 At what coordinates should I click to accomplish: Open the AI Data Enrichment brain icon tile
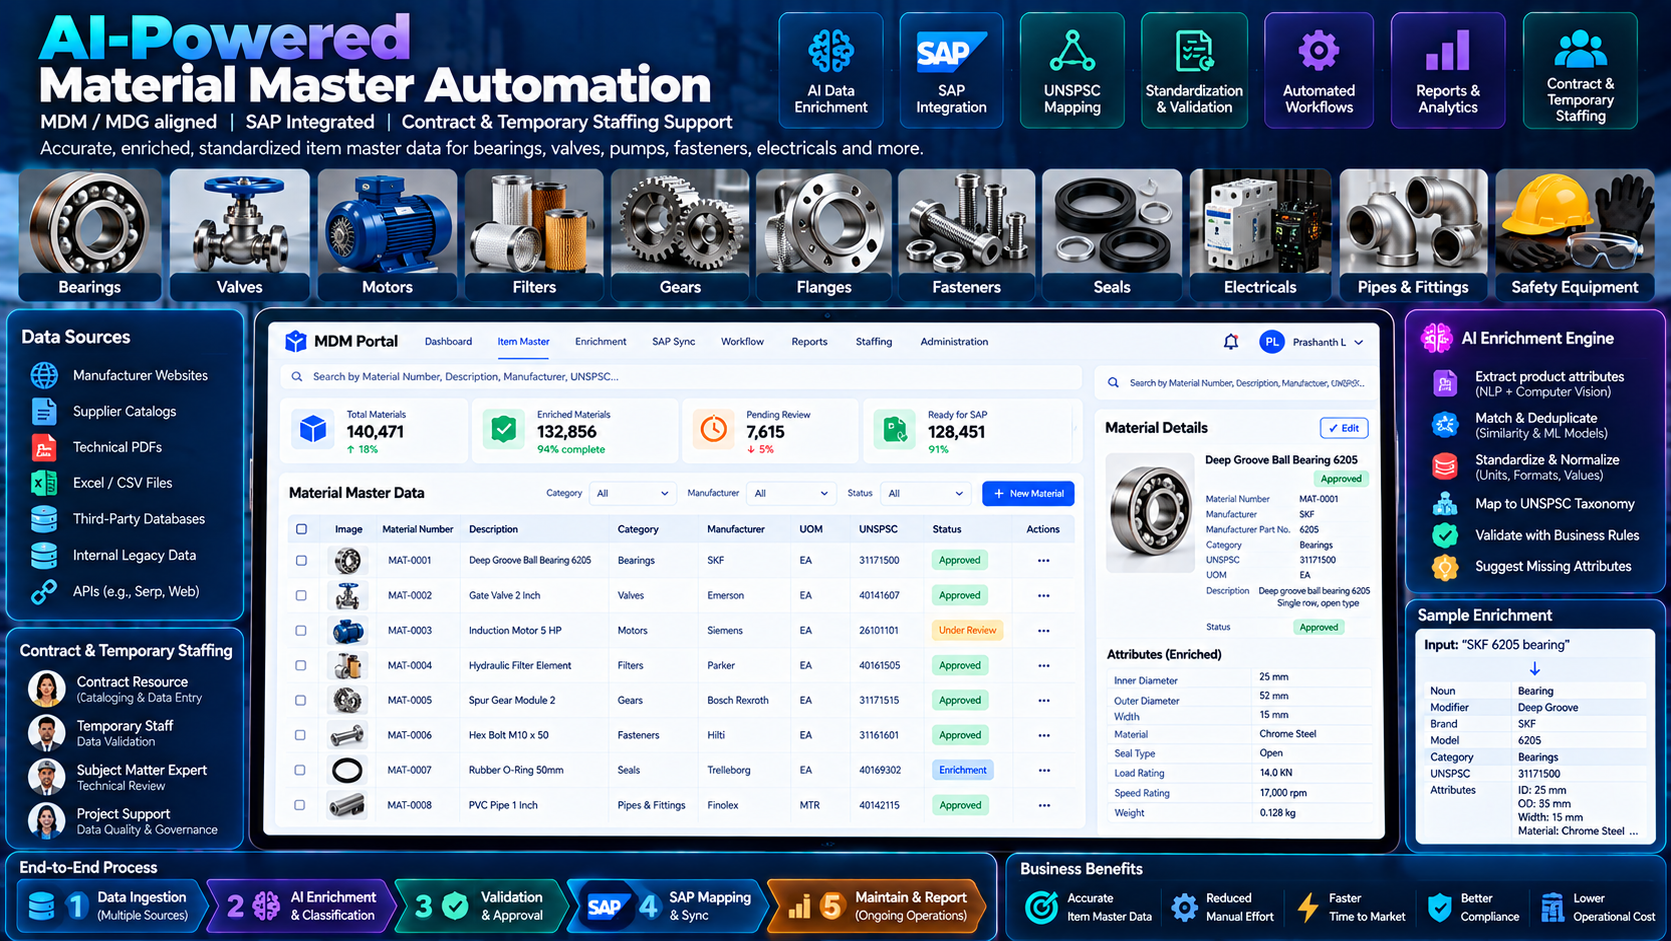click(831, 70)
